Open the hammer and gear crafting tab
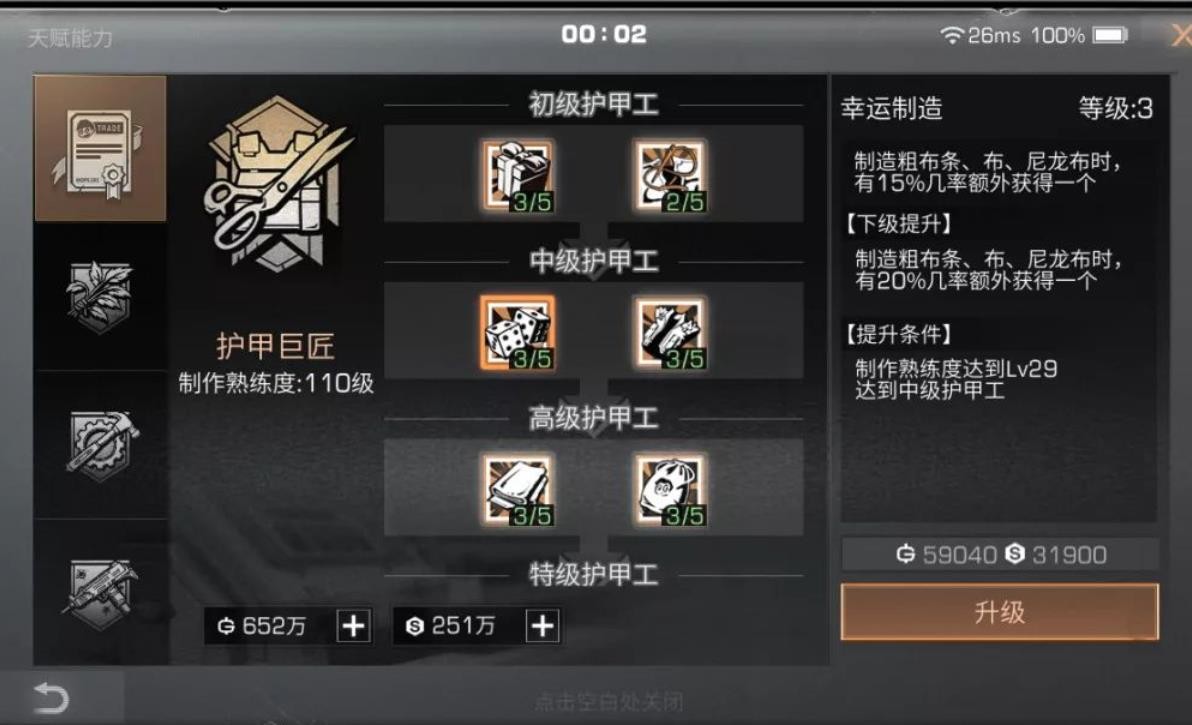 100,446
